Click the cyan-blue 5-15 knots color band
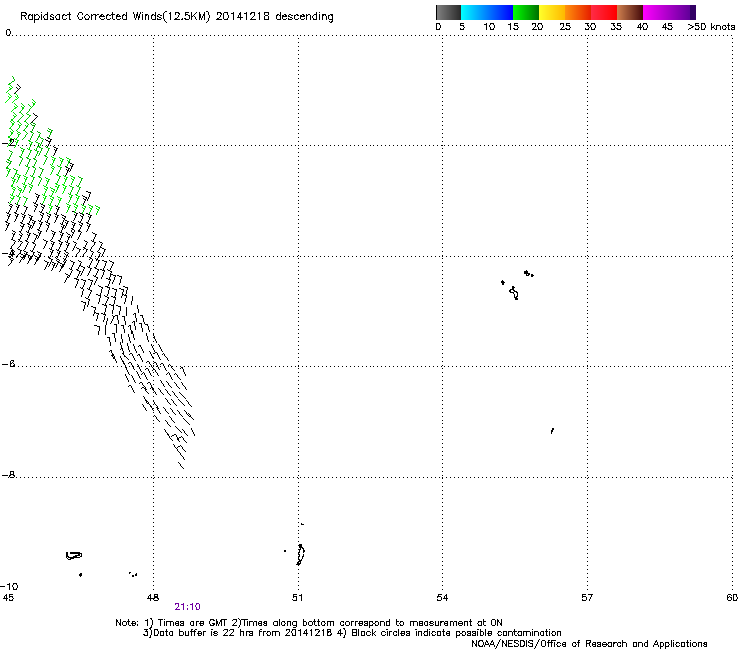The height and width of the screenshot is (650, 740). coord(487,12)
